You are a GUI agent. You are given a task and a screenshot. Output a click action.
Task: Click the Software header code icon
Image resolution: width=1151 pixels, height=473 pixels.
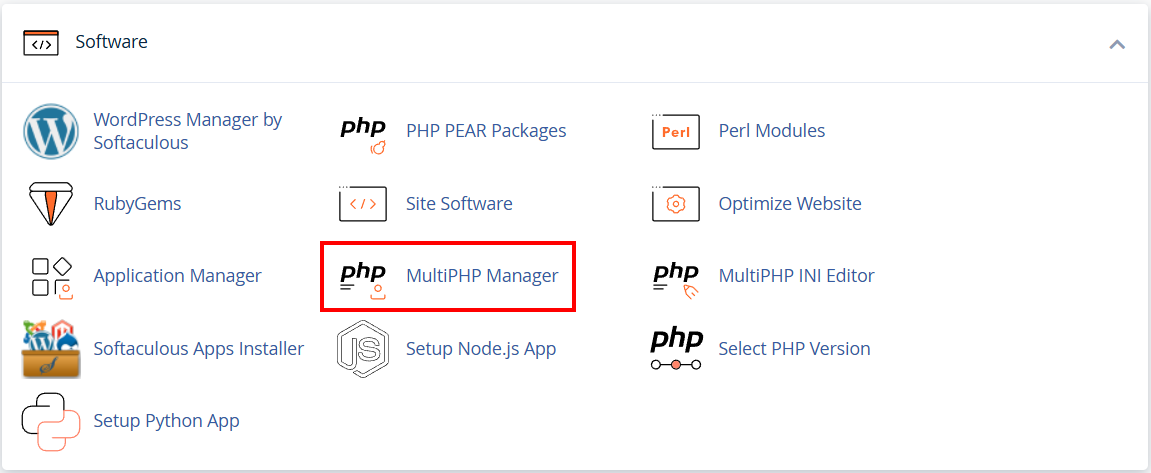(x=41, y=43)
